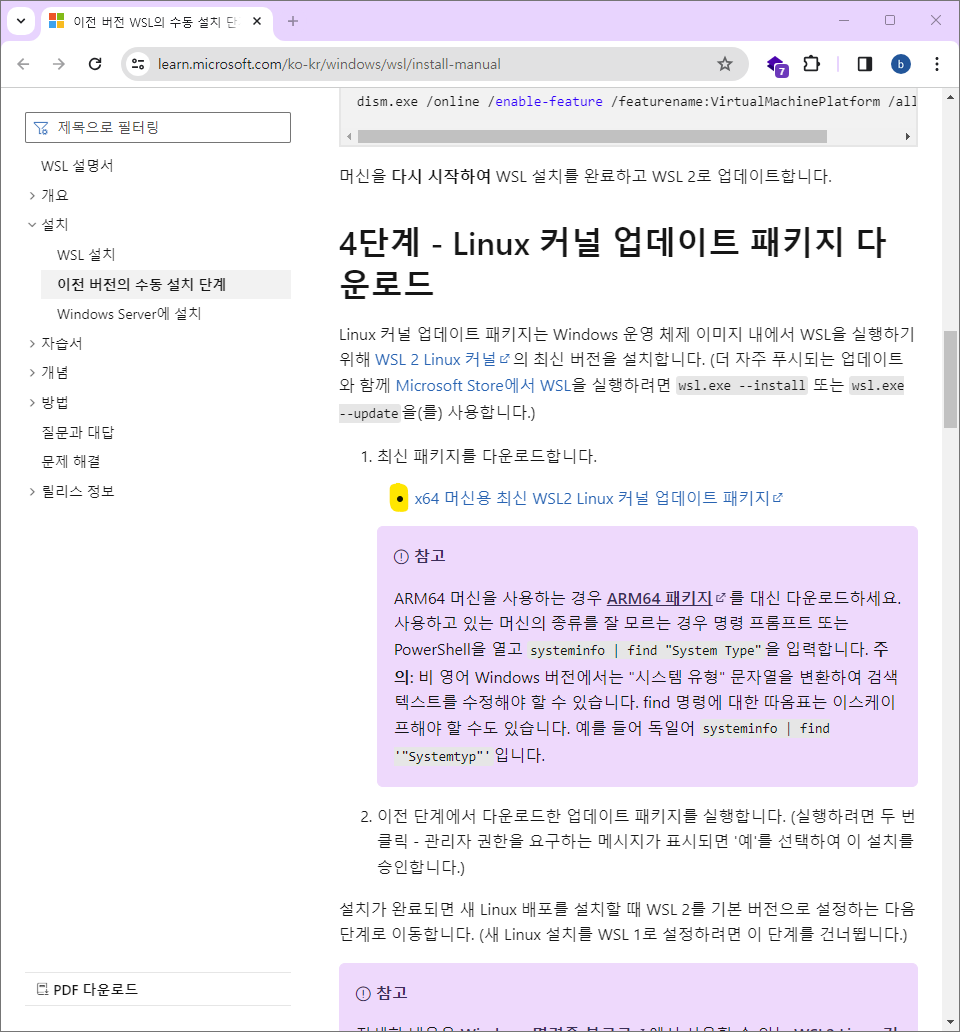Viewport: 960px width, 1032px height.
Task: Click PDF 다운로드 button
Action: pyautogui.click(x=88, y=989)
